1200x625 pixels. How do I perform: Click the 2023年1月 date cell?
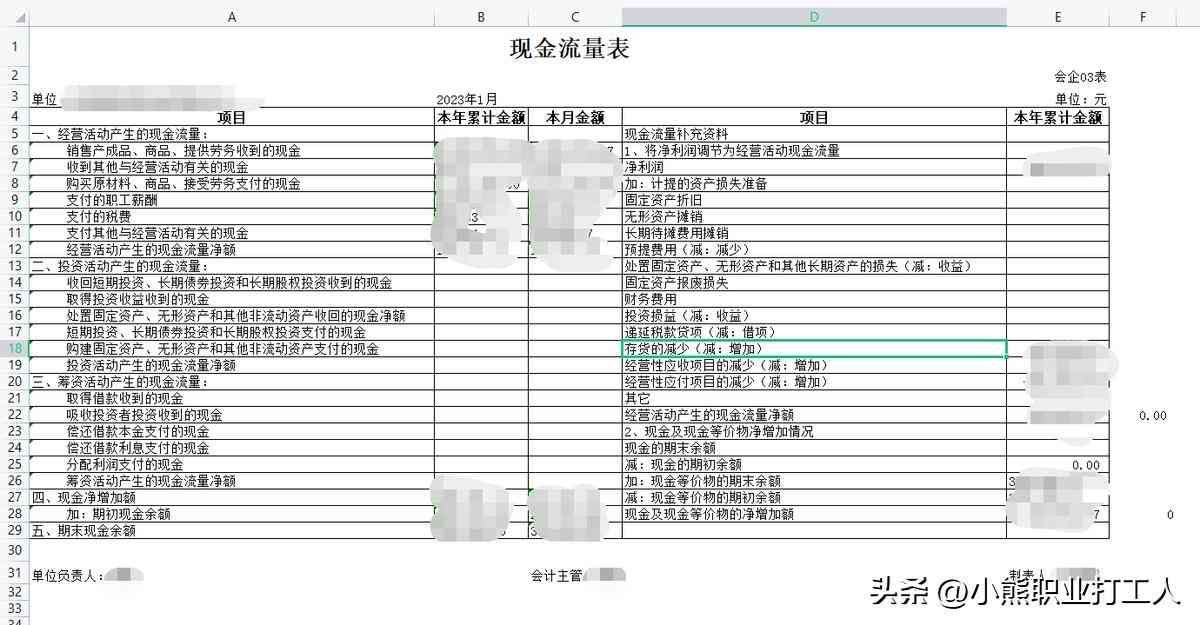(x=467, y=100)
